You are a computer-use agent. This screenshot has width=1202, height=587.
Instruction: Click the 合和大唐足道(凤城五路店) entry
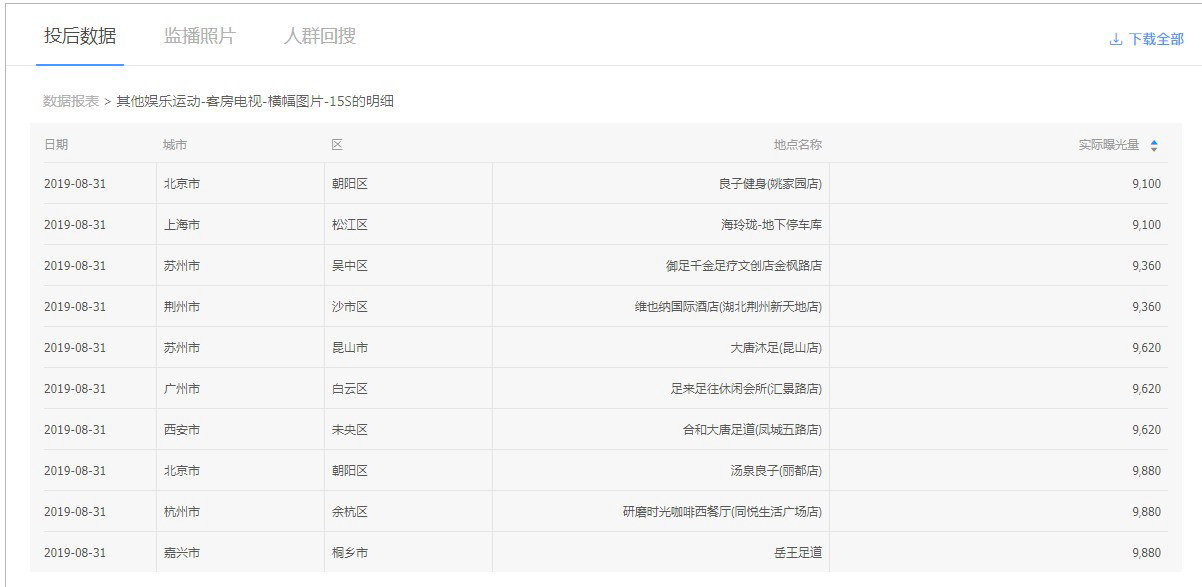tap(752, 430)
